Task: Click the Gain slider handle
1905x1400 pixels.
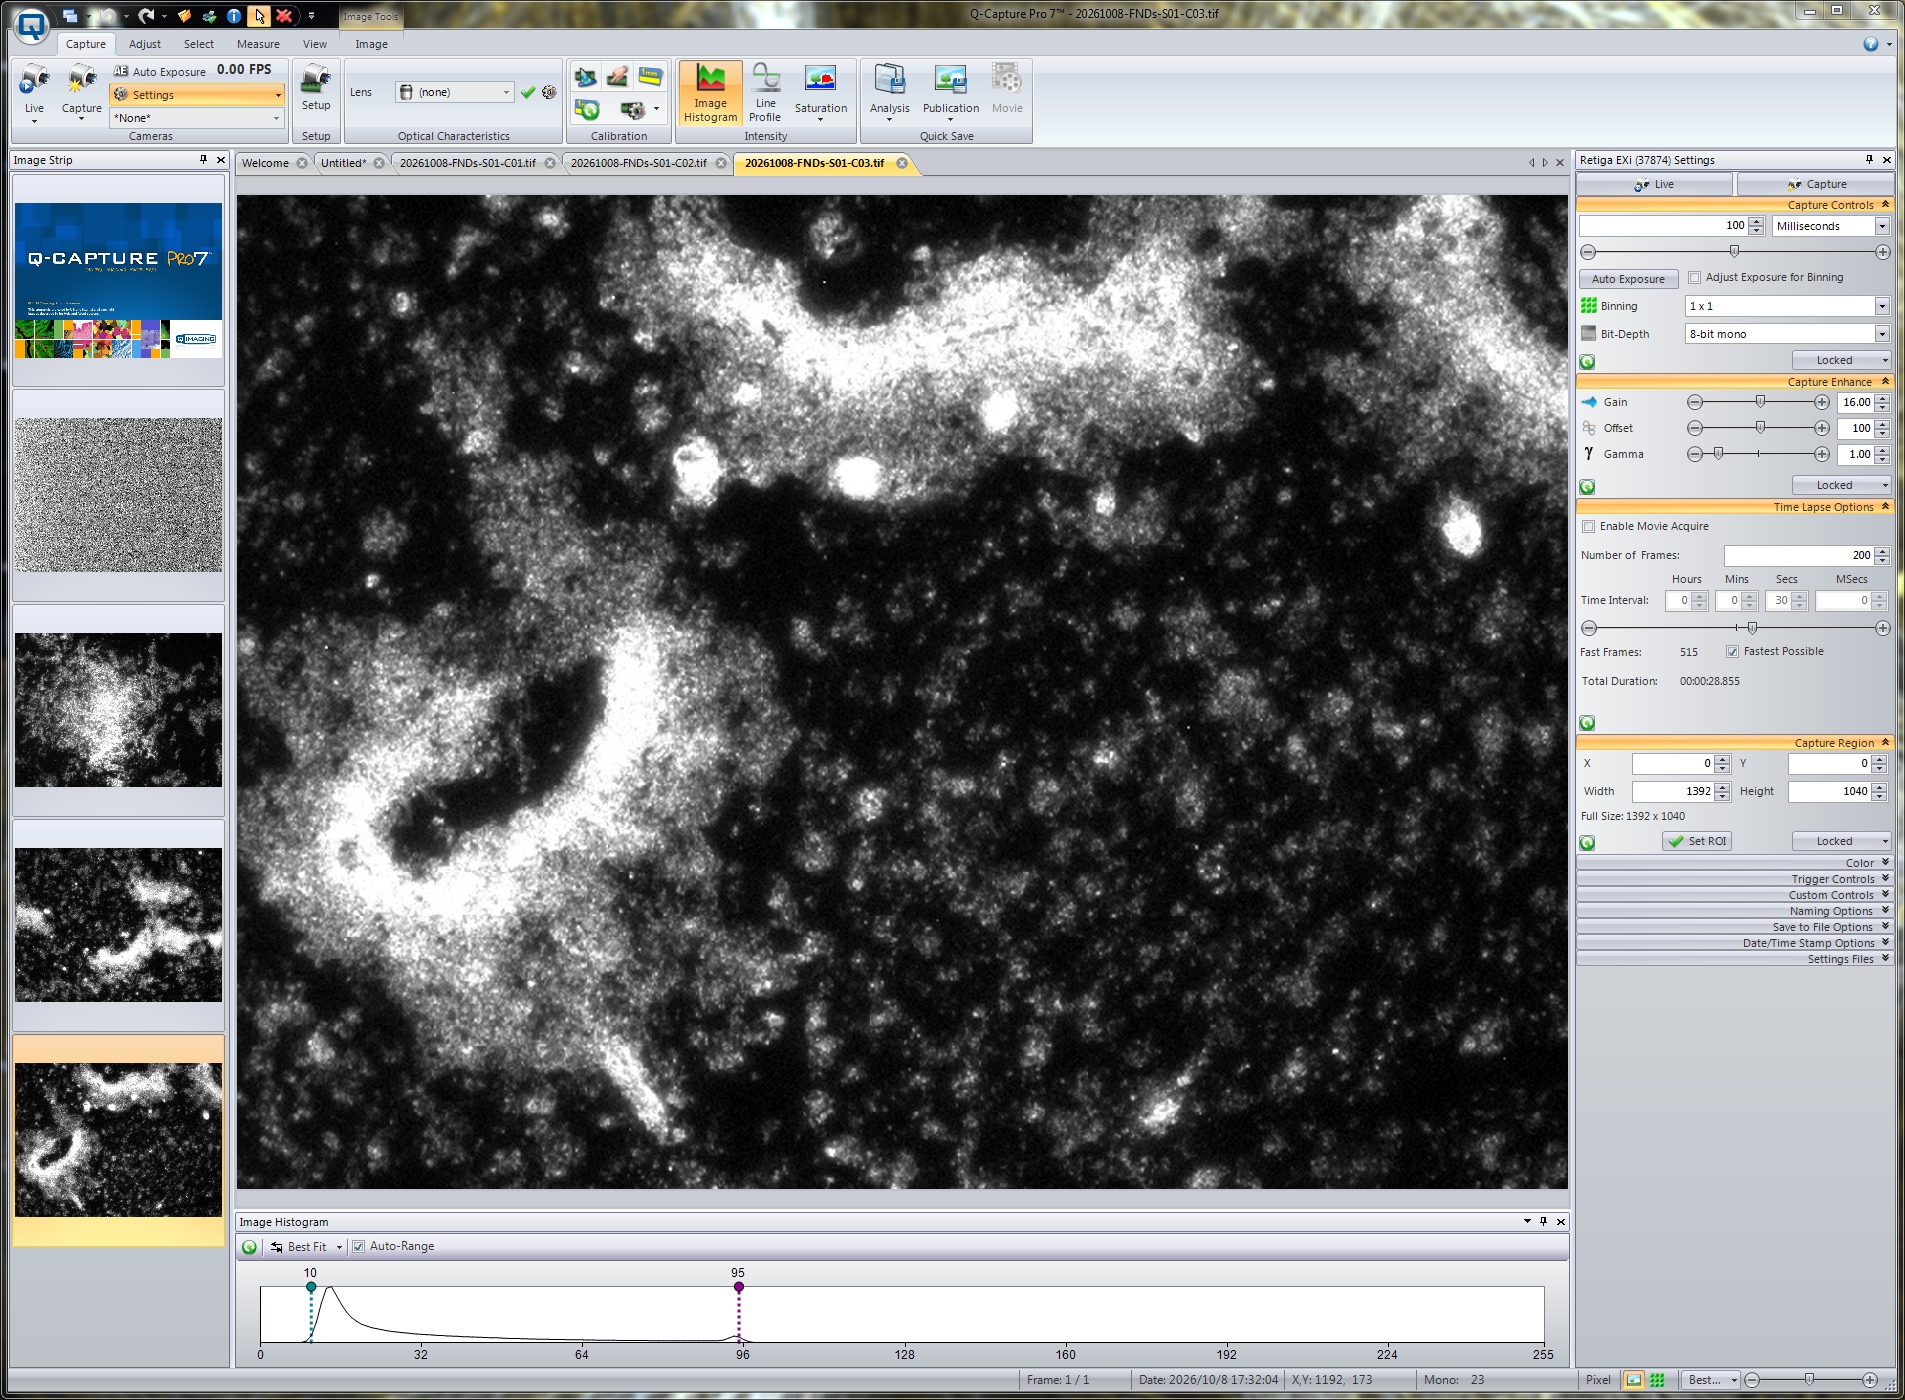Action: click(1760, 402)
